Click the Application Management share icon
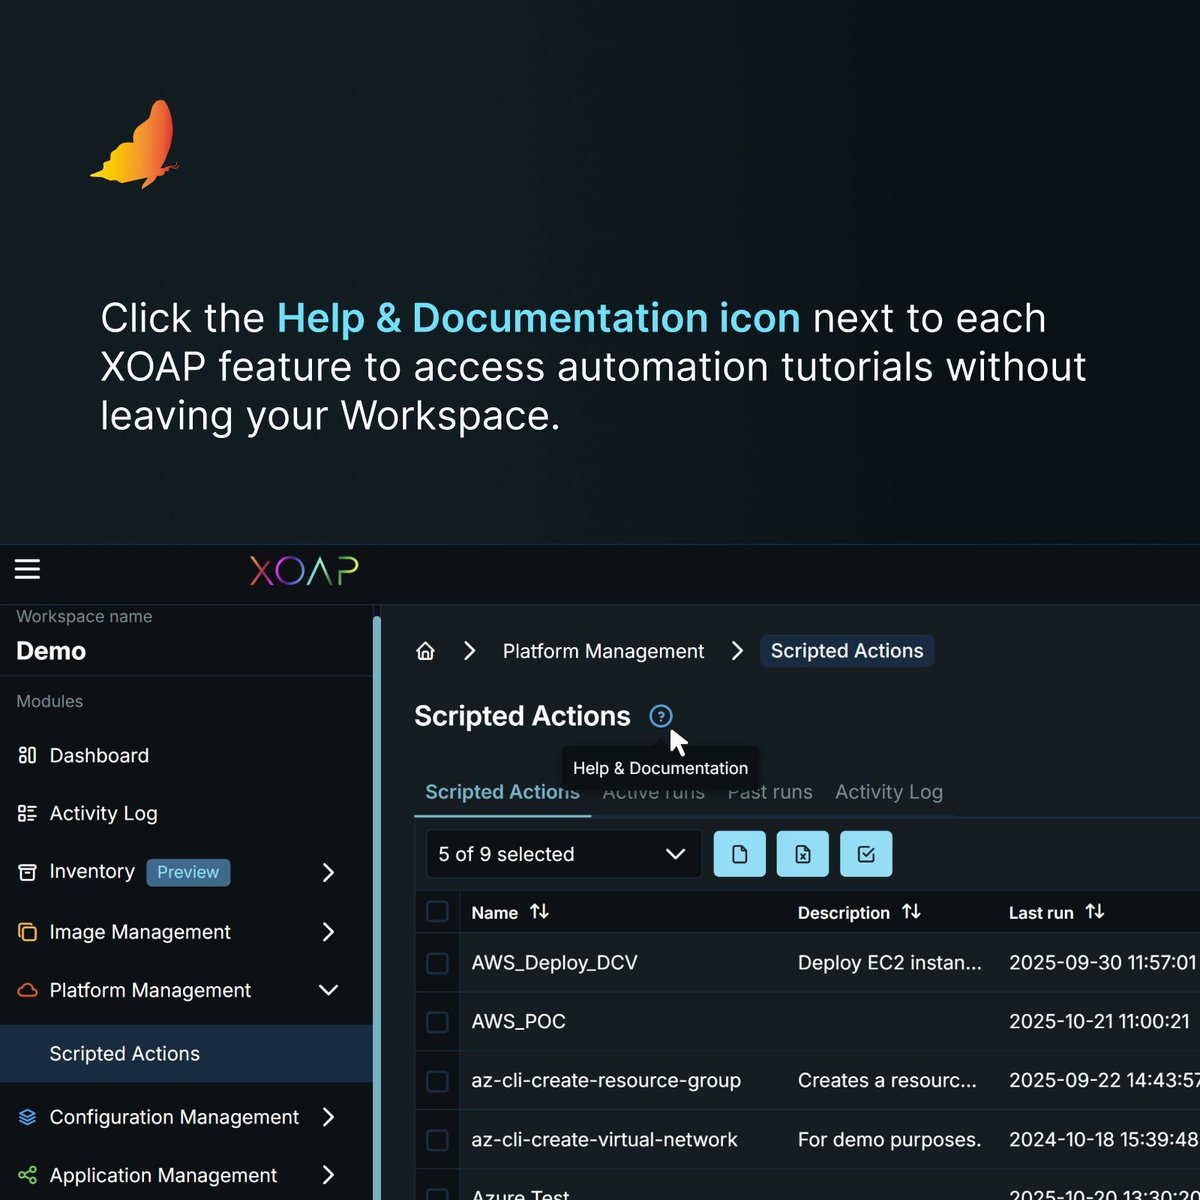Viewport: 1200px width, 1200px height. 27,1175
